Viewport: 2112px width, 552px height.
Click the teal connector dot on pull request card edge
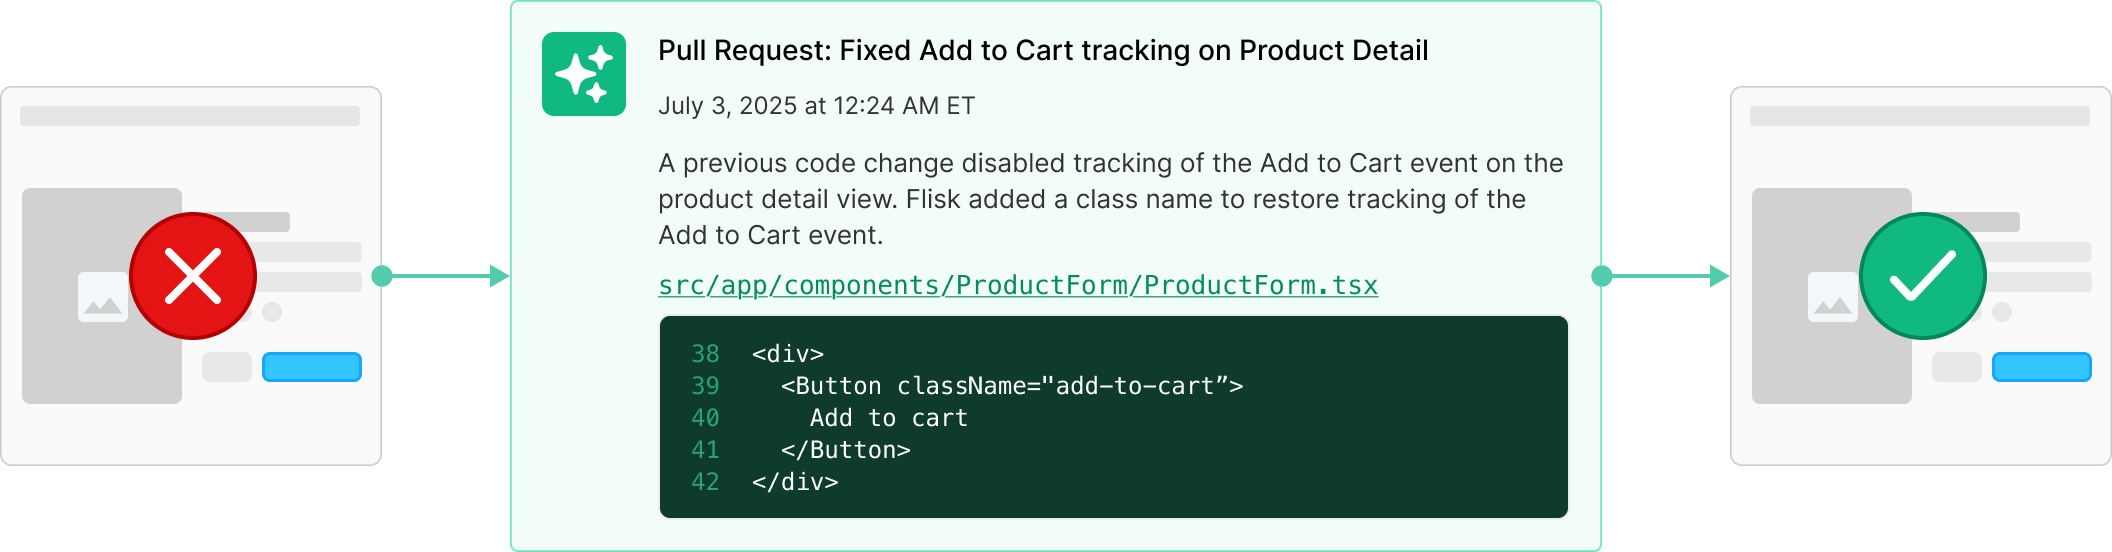tap(1602, 276)
